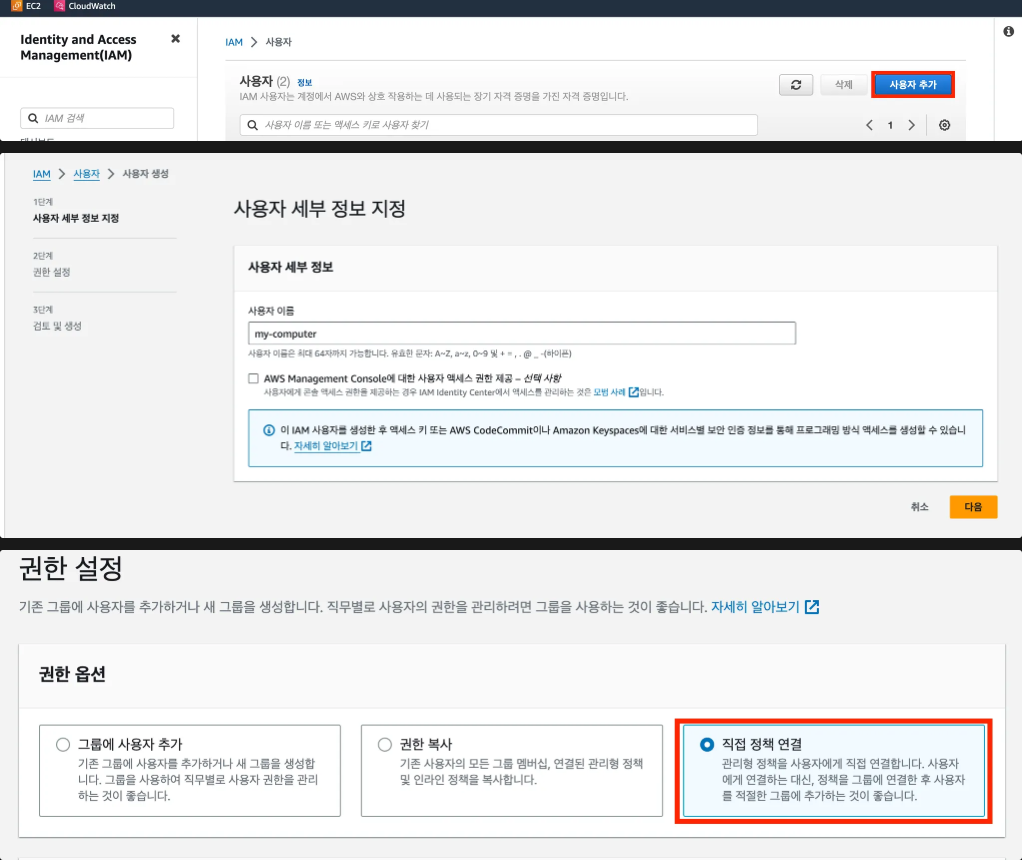Click the search icon in the user filter box

[x=253, y=125]
